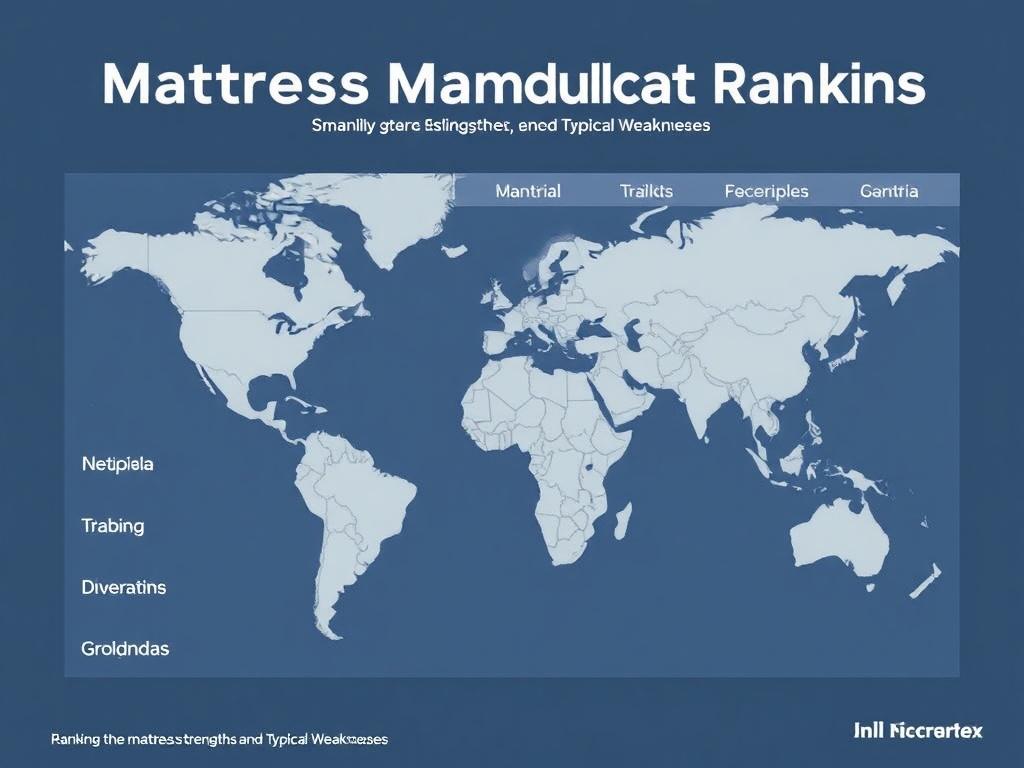Click New Zealand on the map
Viewport: 1024px width, 768px height.
tap(926, 581)
